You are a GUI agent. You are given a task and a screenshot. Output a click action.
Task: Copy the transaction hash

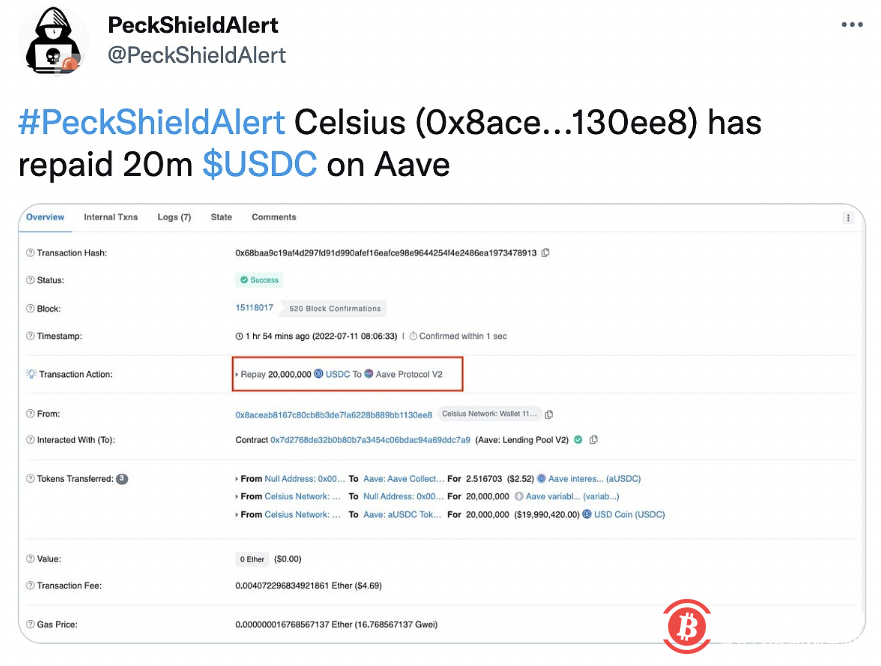(544, 253)
